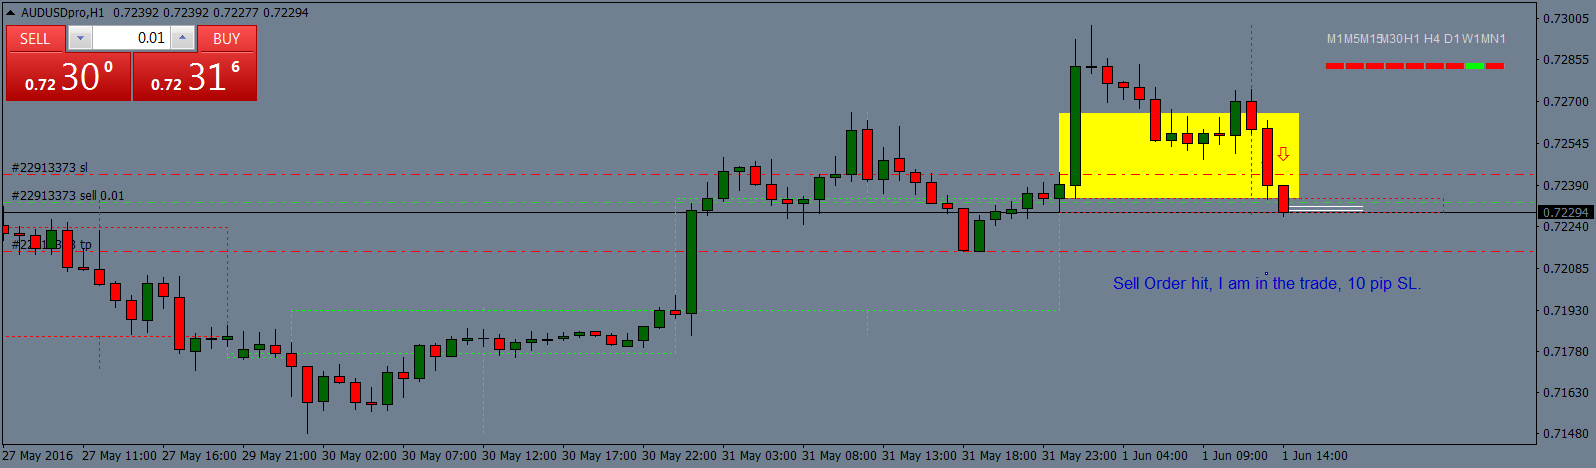The height and width of the screenshot is (468, 1596).
Task: Click the 0.72294 current price label
Action: pos(1566,212)
